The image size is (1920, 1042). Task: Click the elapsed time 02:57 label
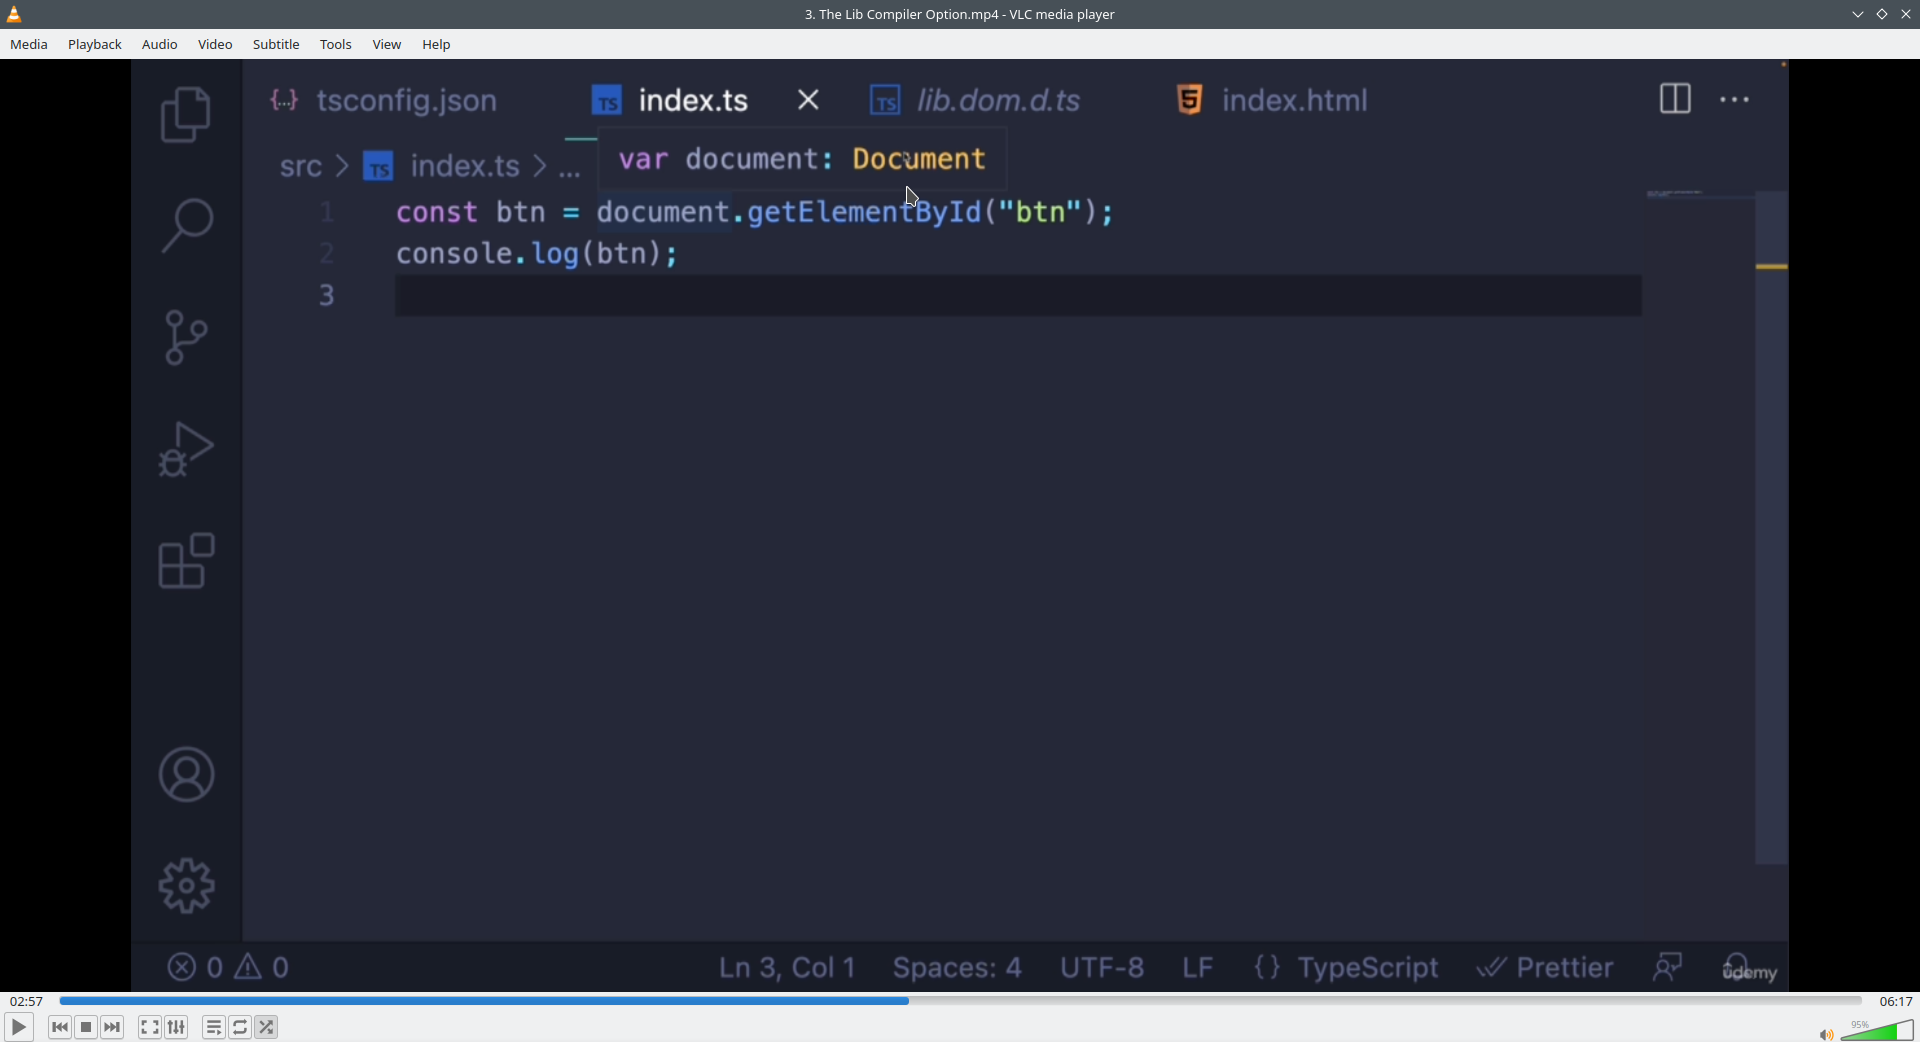(x=27, y=1001)
